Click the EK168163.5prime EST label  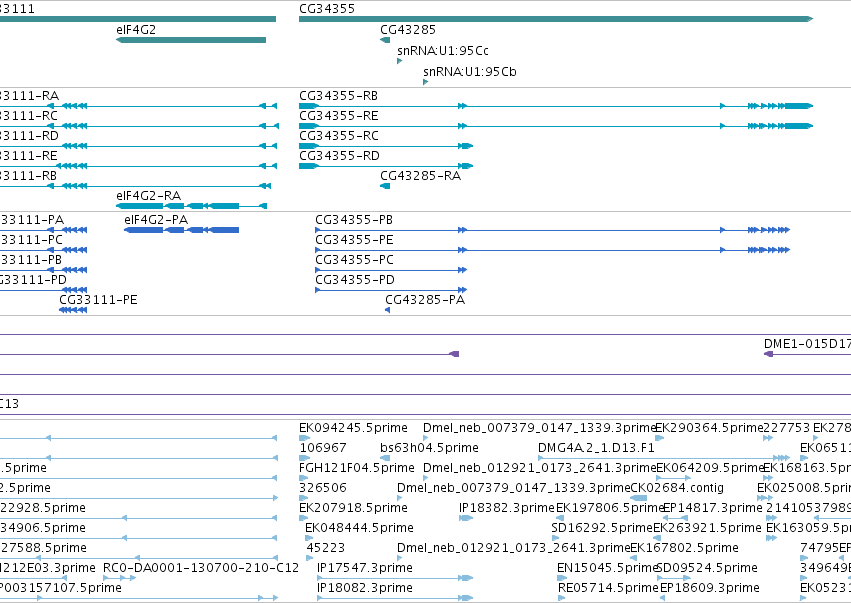807,468
